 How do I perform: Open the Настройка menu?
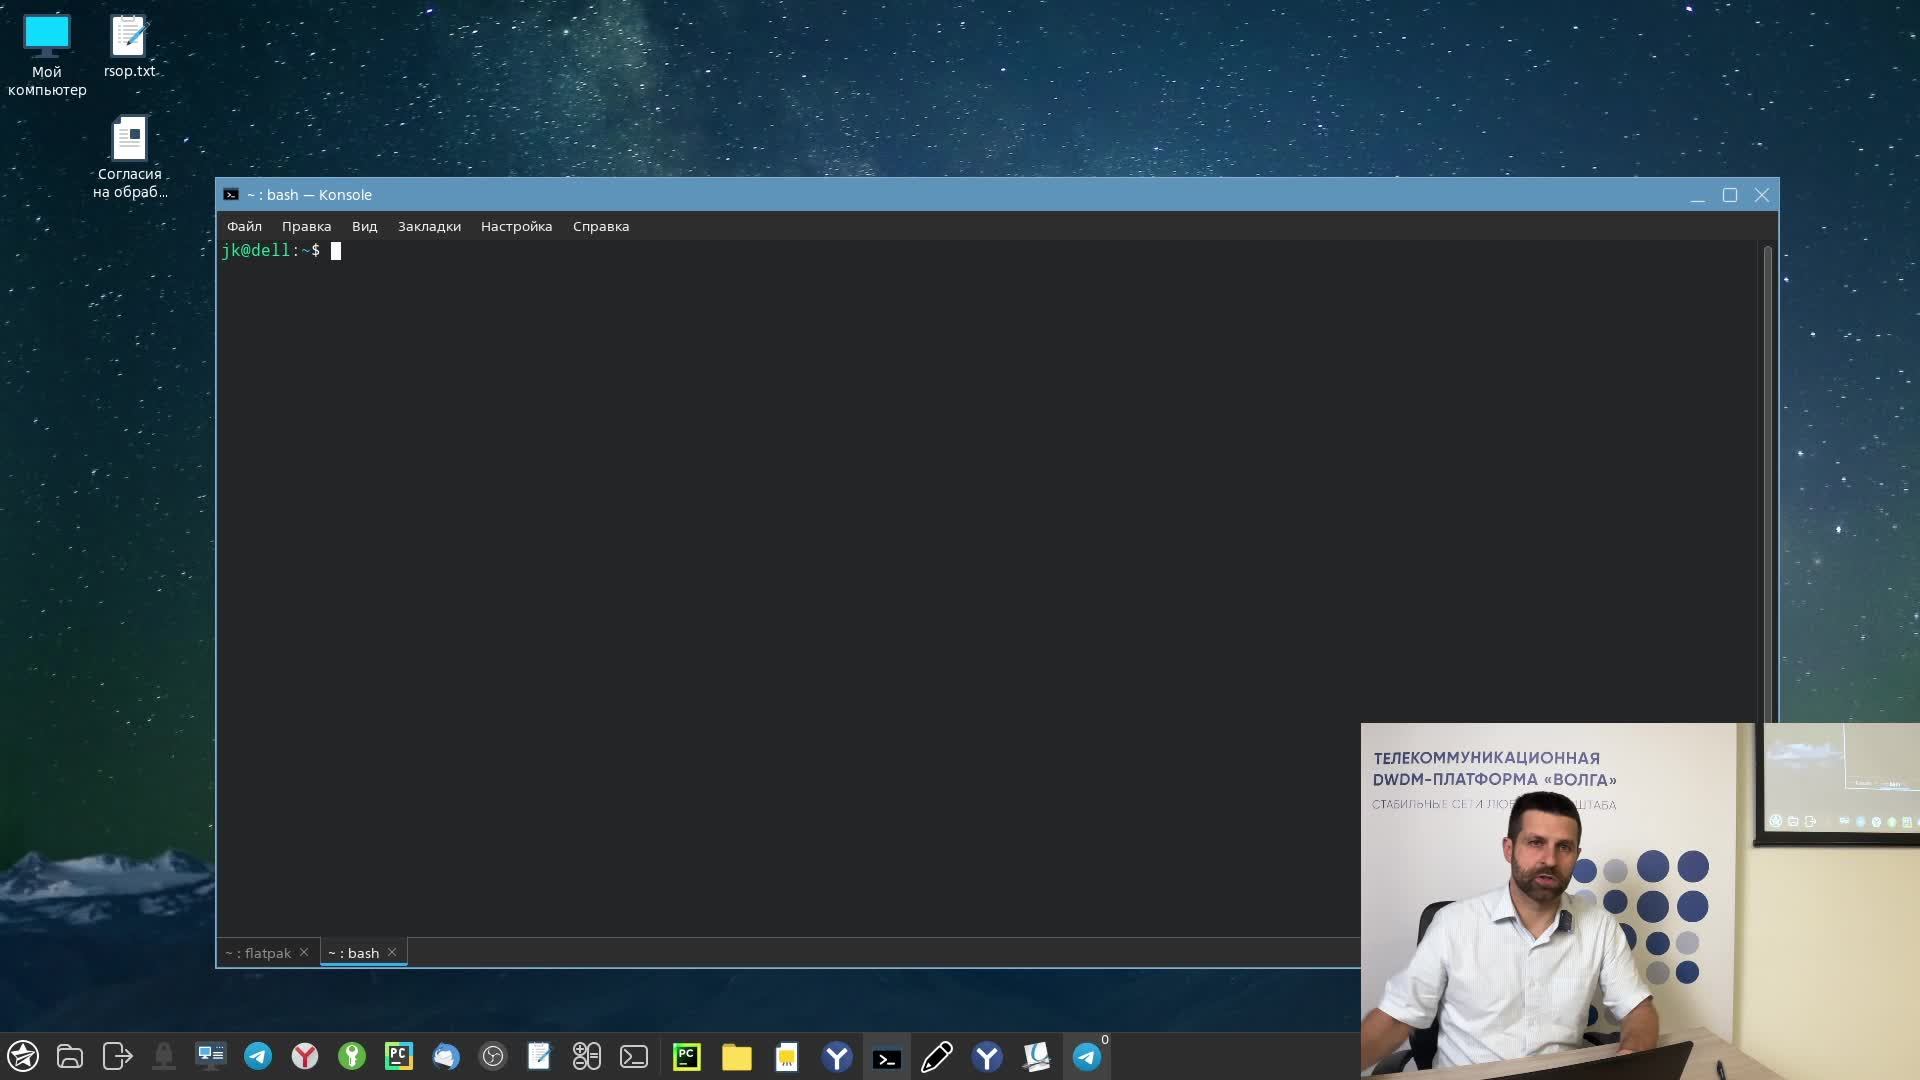[x=516, y=226]
